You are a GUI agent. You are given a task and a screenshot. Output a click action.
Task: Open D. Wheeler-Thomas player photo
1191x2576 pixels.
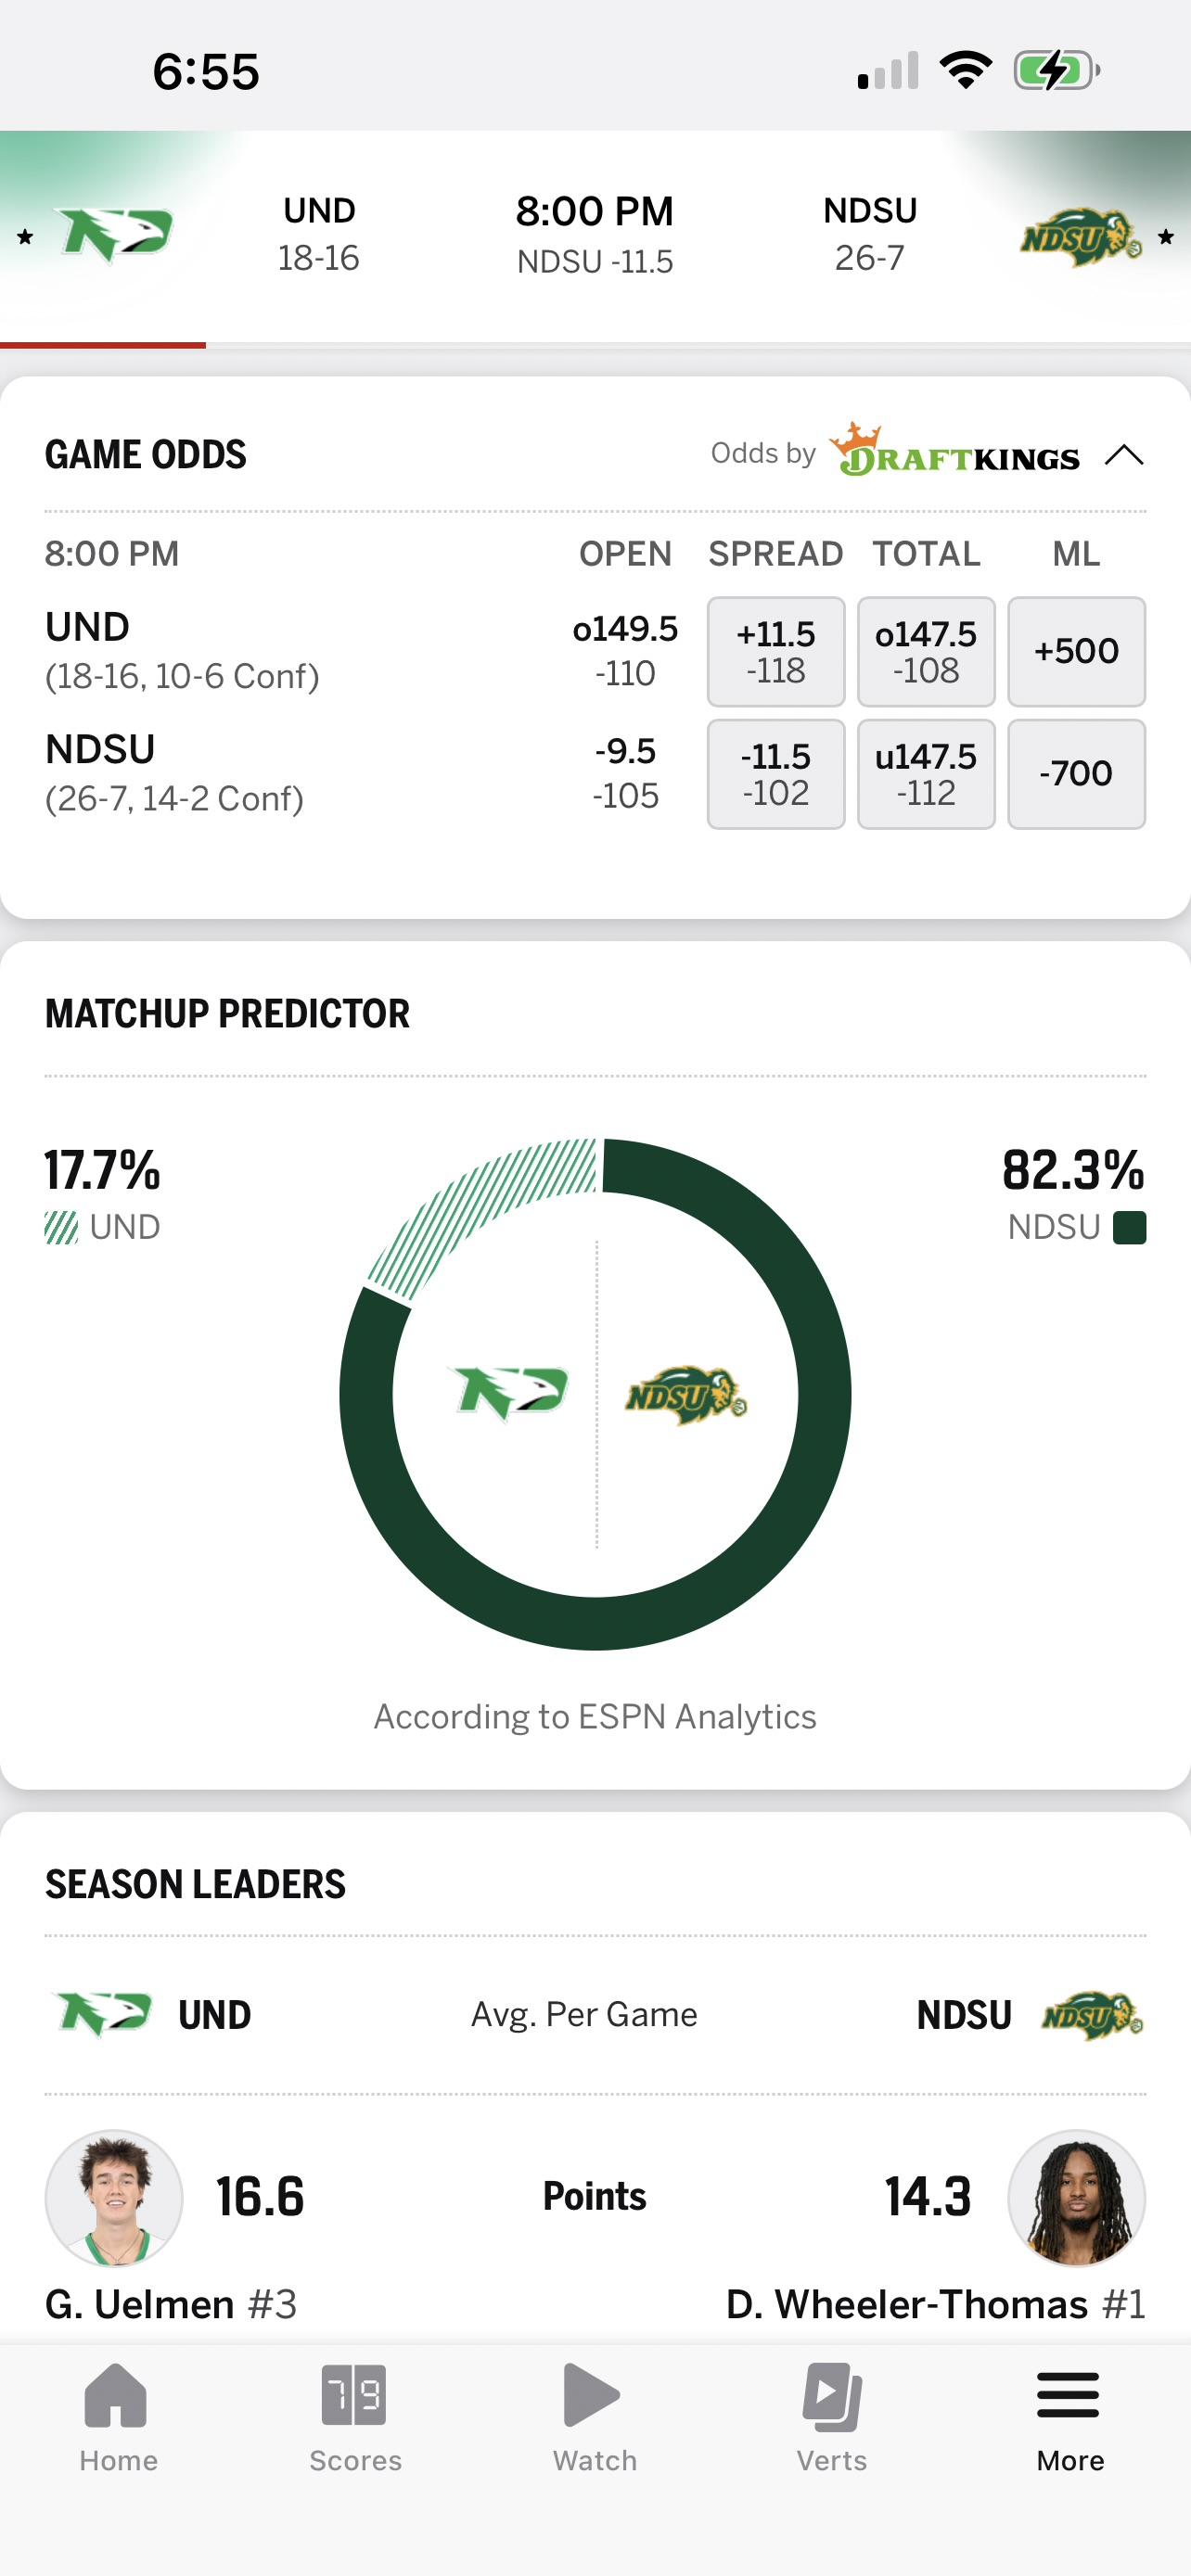(x=1076, y=2198)
